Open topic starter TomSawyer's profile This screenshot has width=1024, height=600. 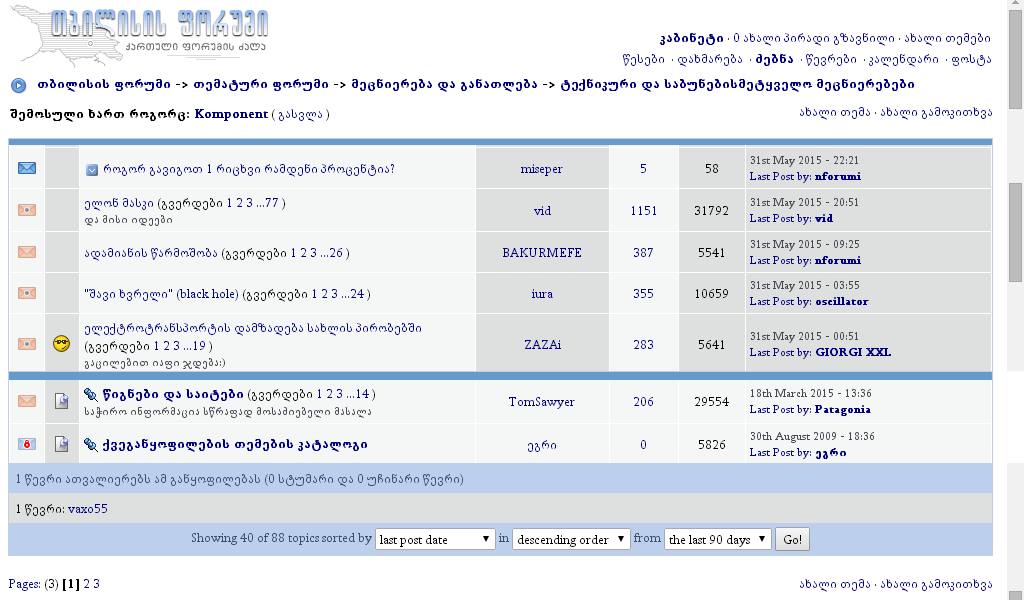pos(541,402)
